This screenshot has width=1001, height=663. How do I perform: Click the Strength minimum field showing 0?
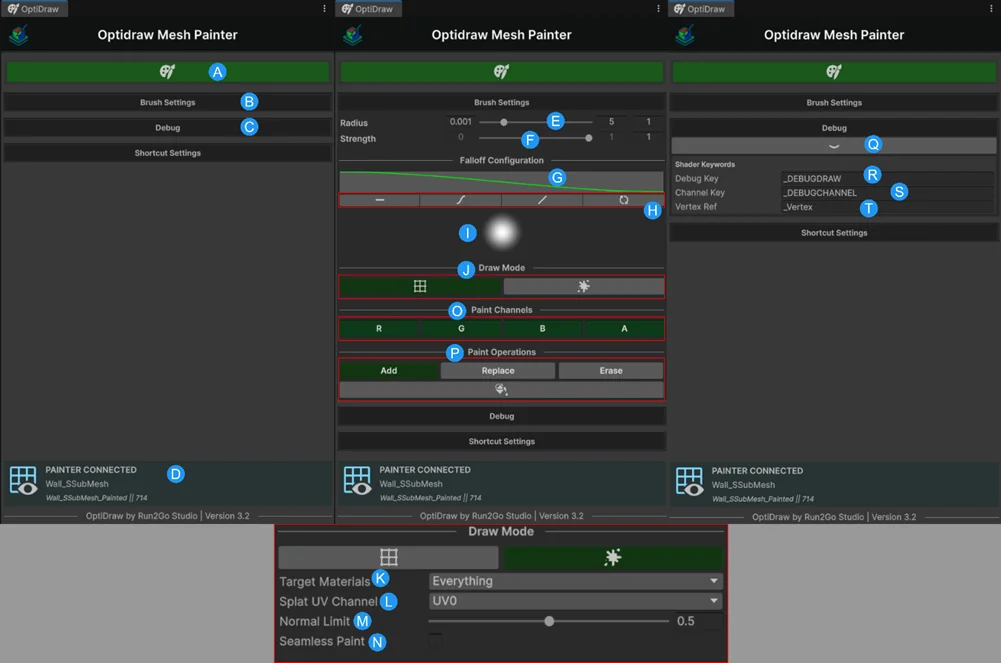460,137
